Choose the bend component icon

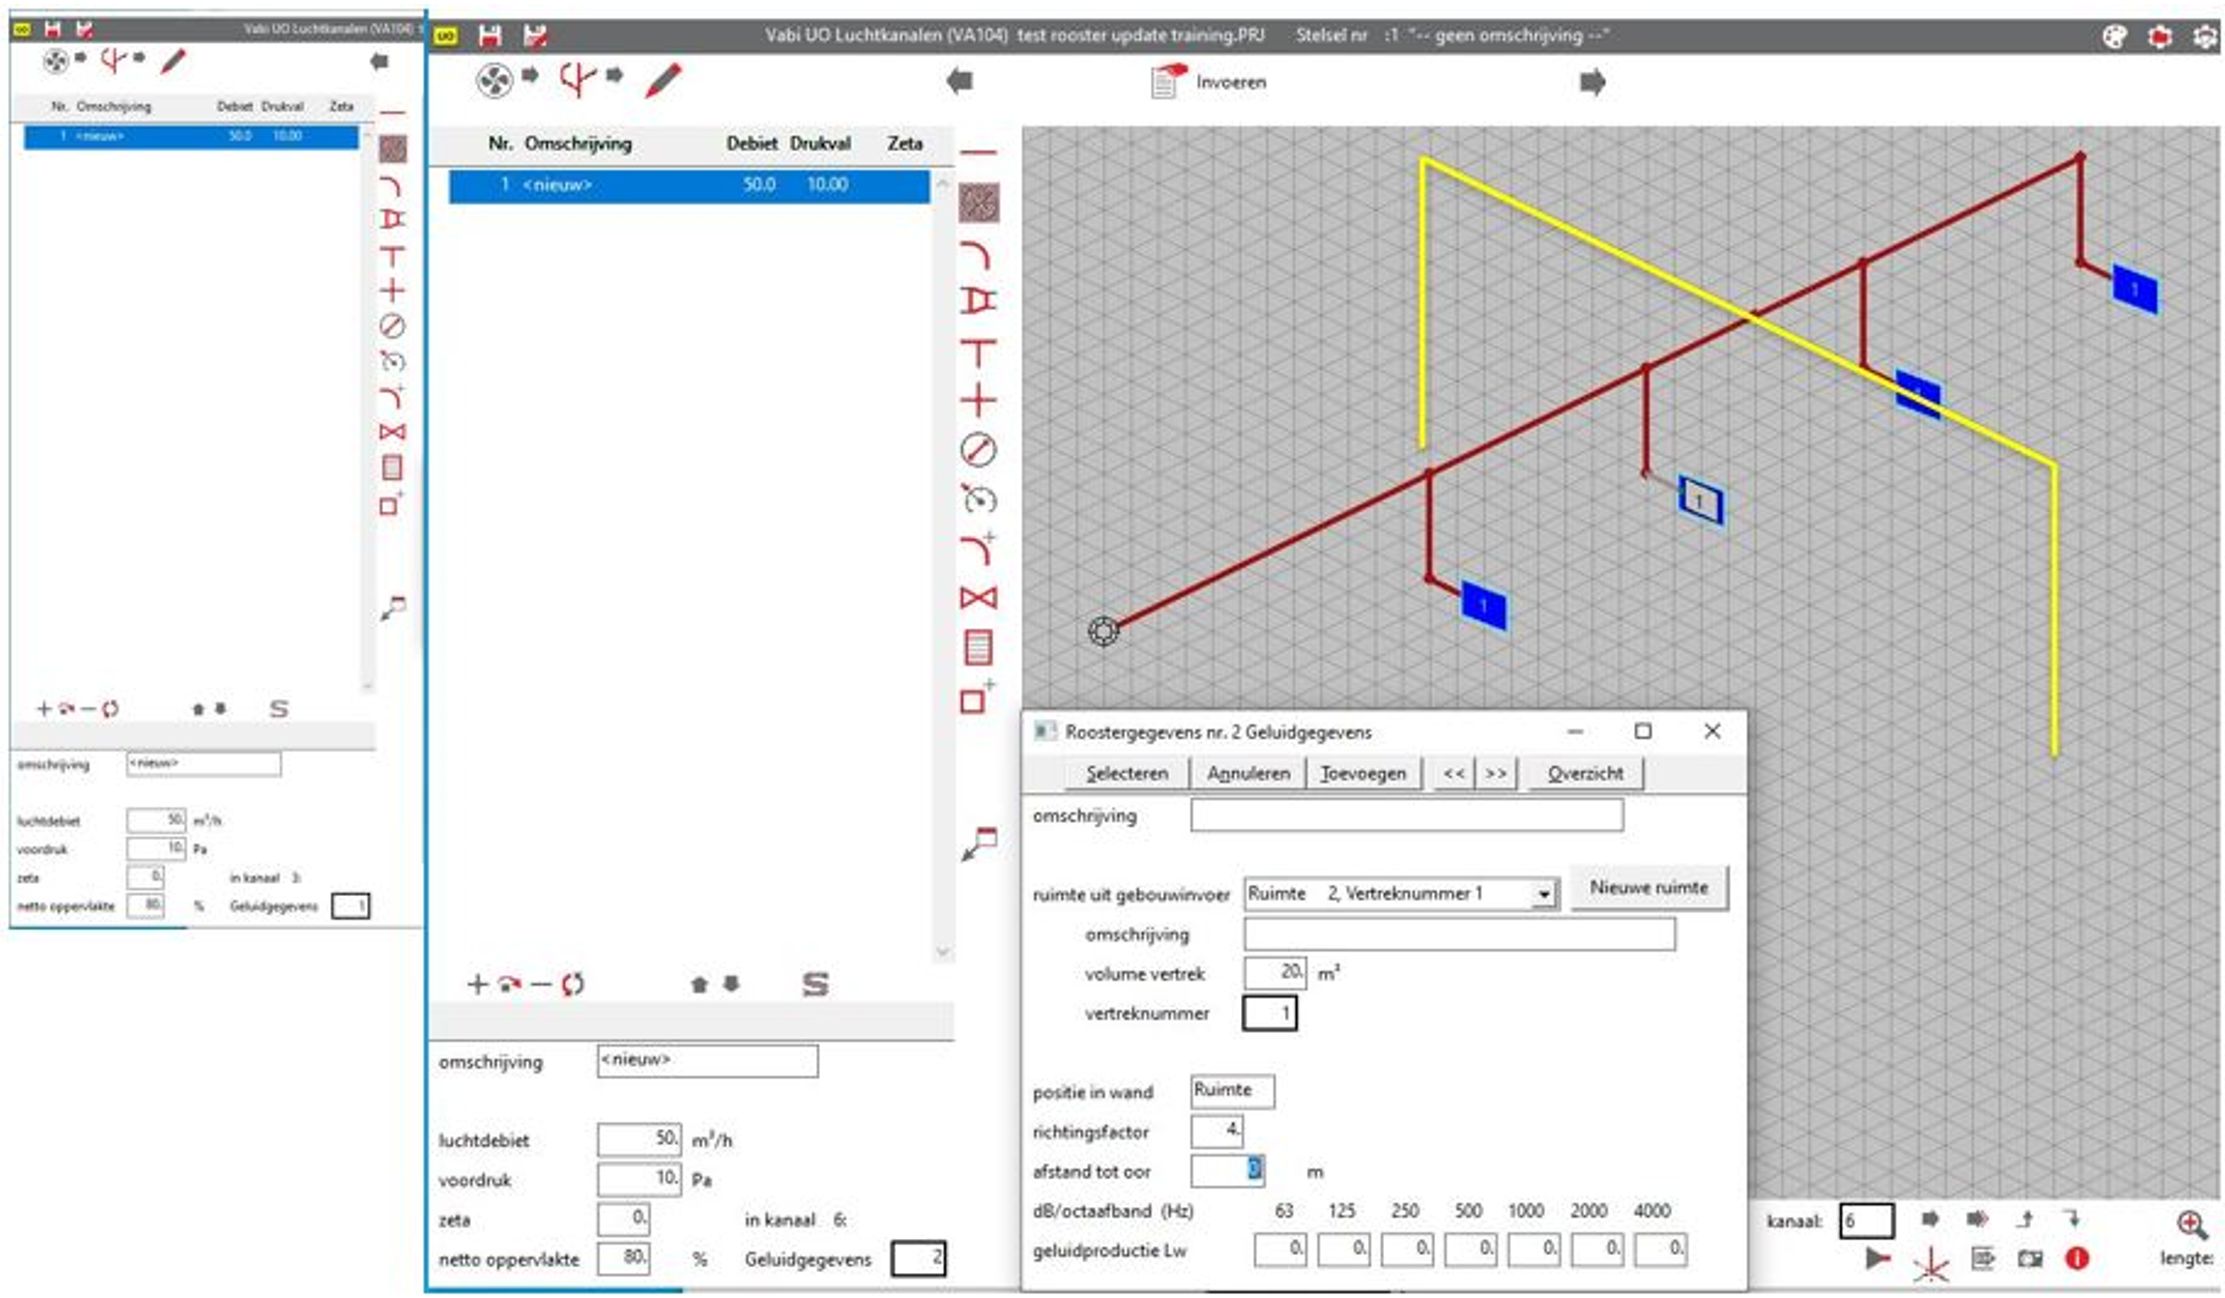(976, 255)
